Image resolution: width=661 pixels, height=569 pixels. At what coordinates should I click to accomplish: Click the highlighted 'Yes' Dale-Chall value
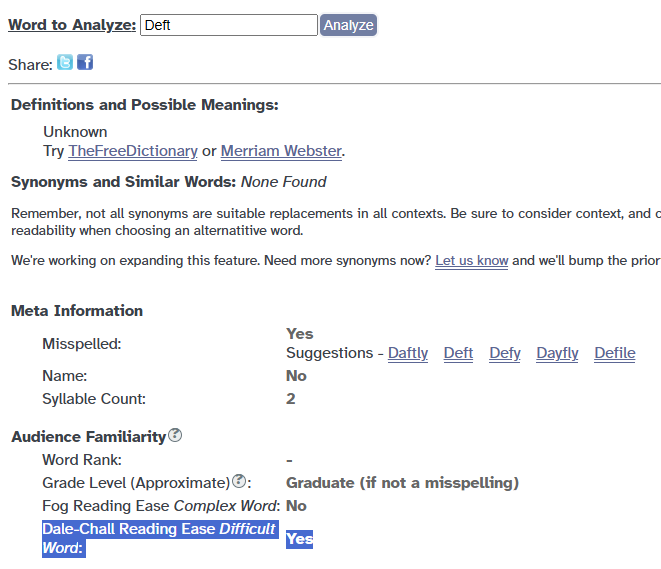coord(299,539)
